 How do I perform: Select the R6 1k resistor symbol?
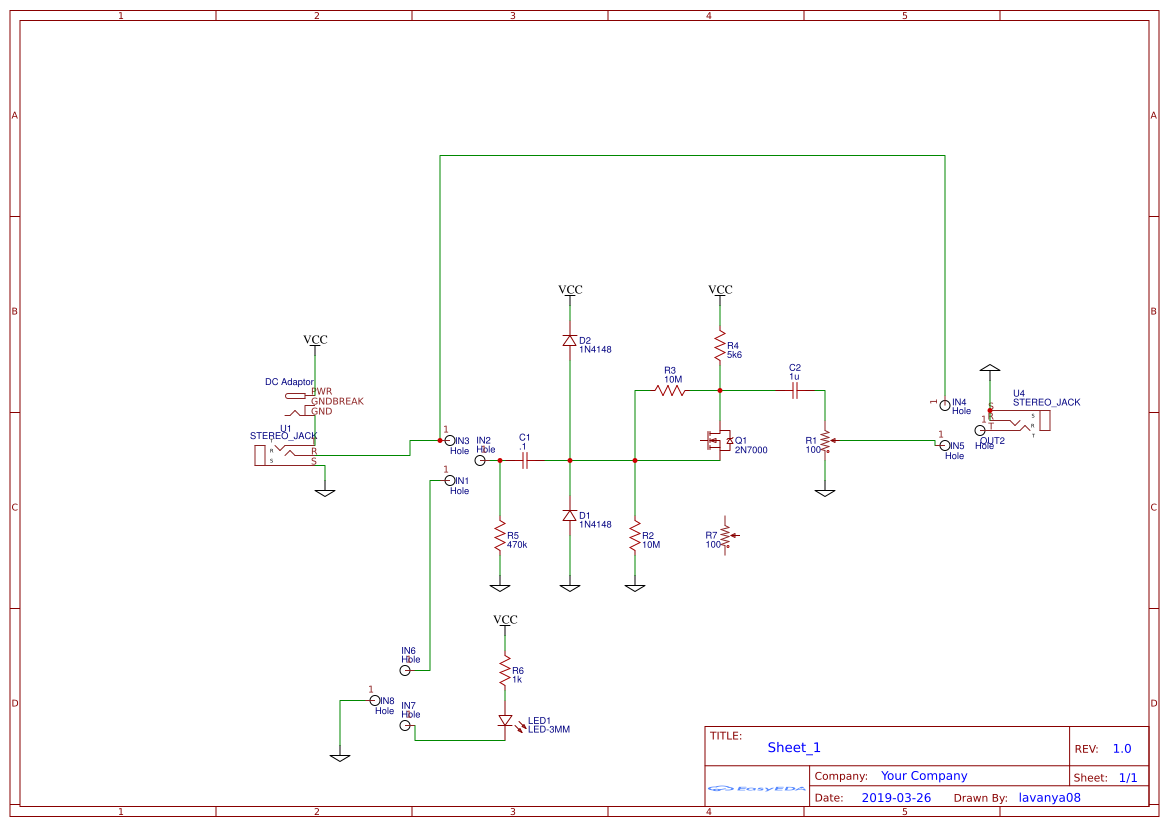505,671
